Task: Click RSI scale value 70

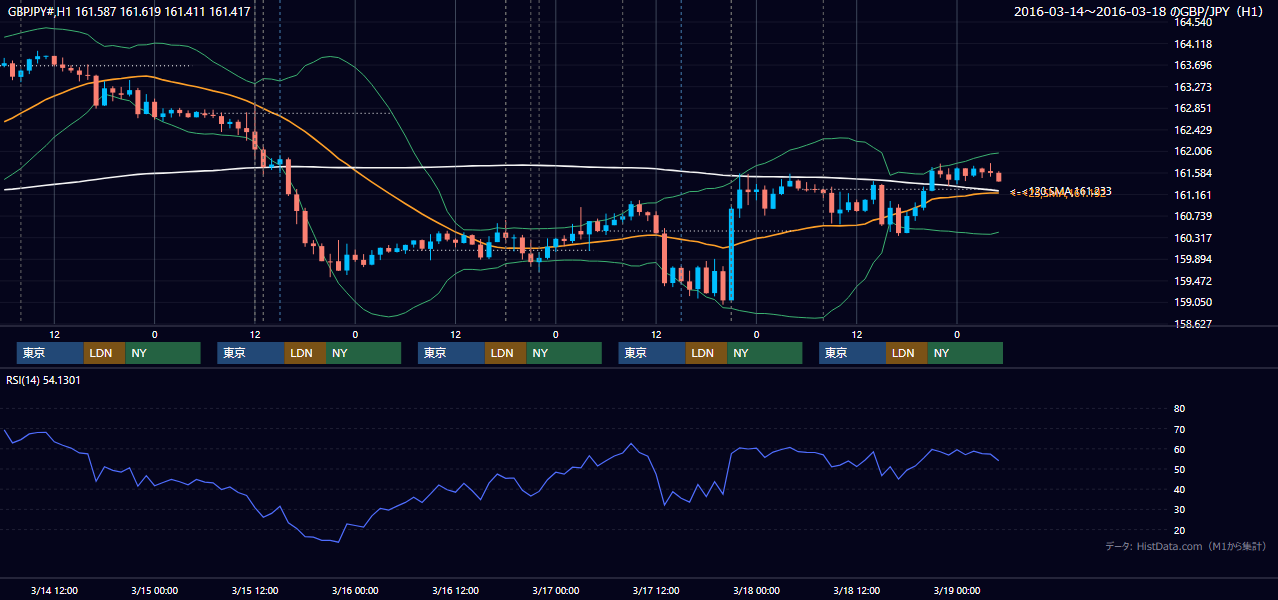Action: coord(1179,429)
